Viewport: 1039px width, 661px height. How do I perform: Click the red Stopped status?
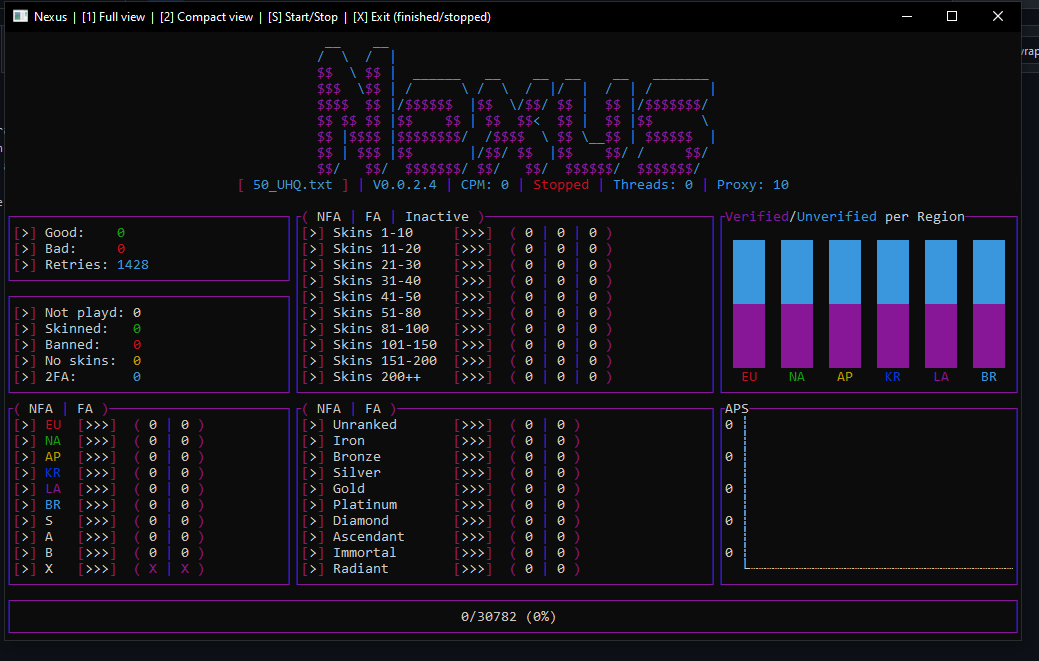pos(561,185)
